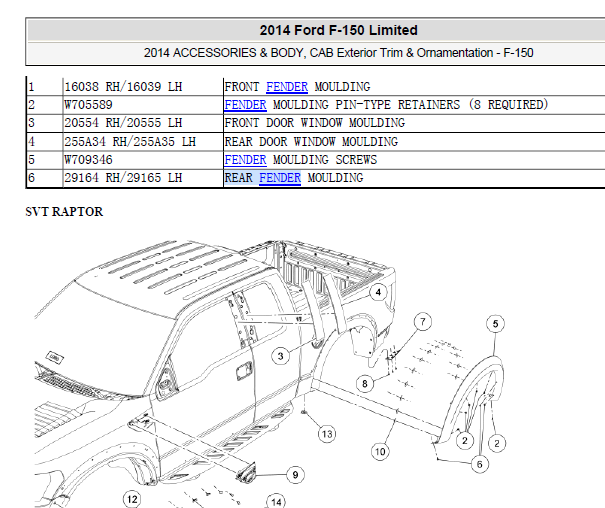Open FENDER link in Moulding Screws row
Screen dimensions: 605x508
tap(245, 160)
